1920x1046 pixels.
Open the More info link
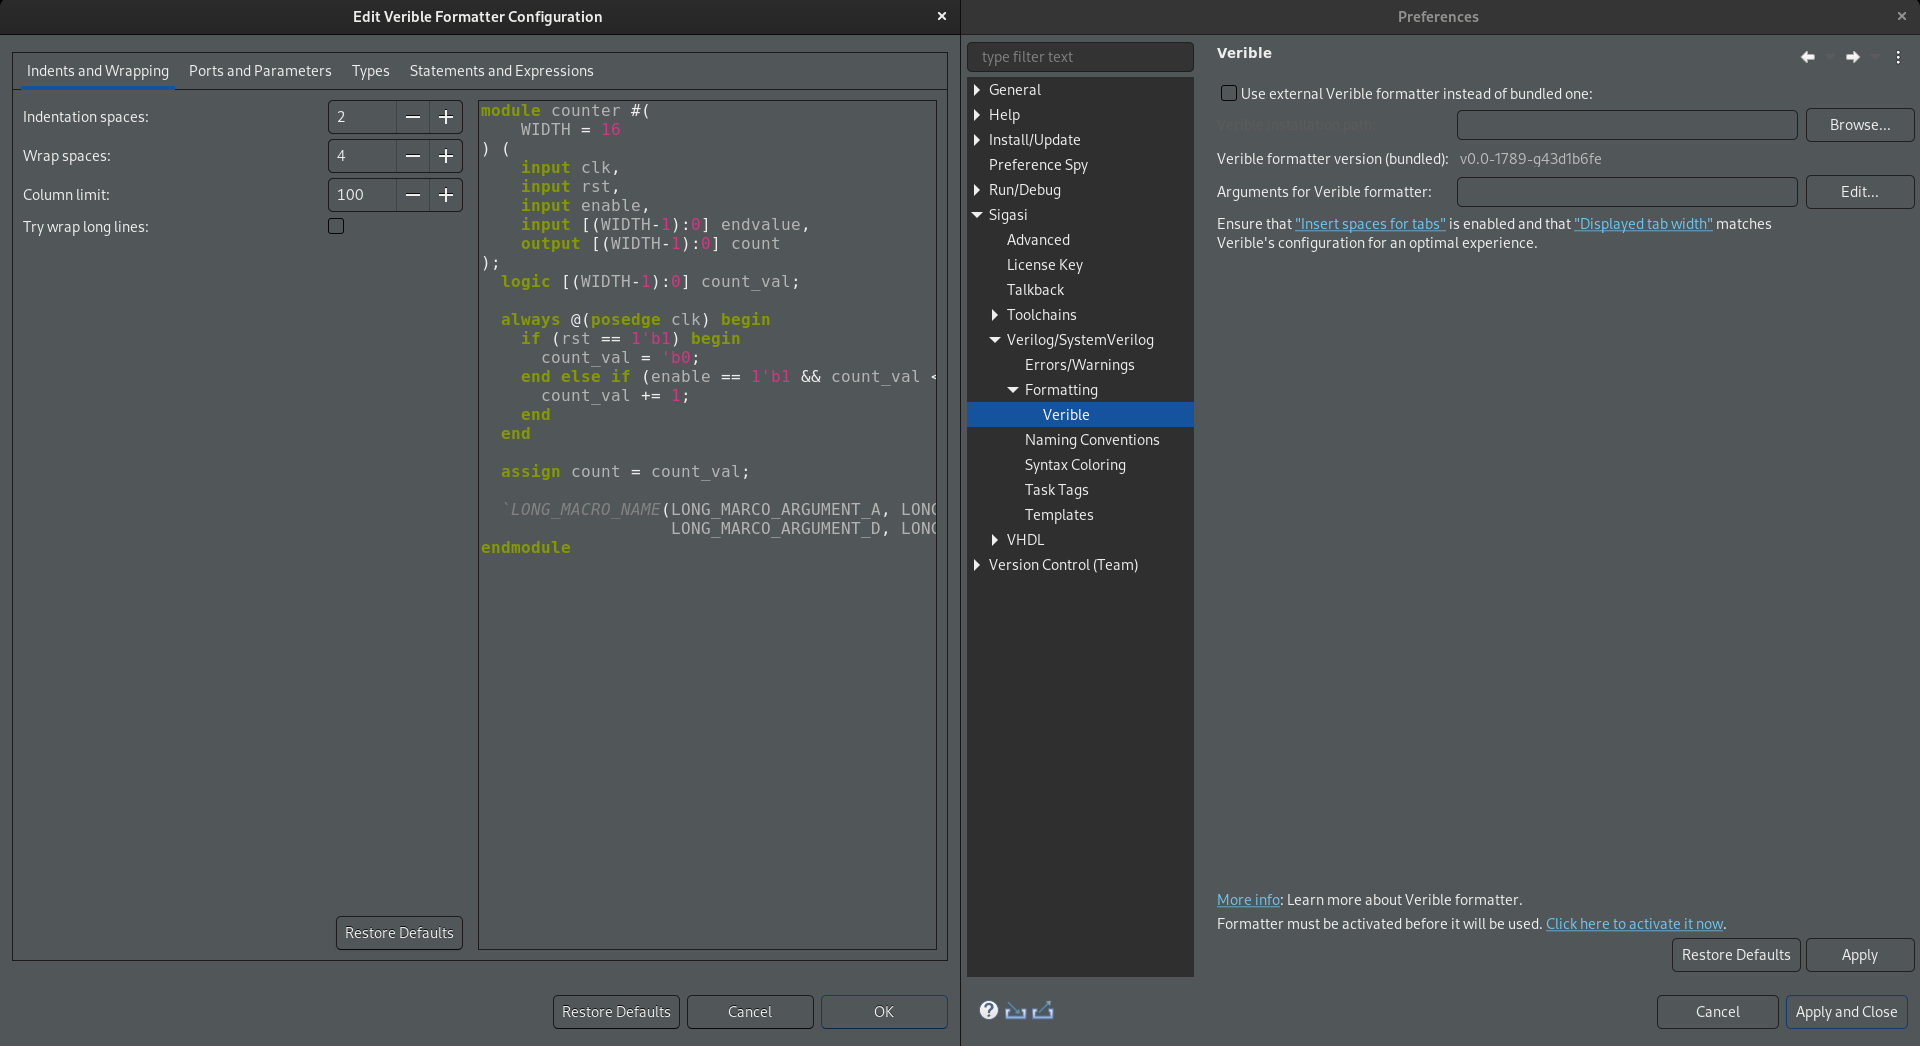(1248, 900)
